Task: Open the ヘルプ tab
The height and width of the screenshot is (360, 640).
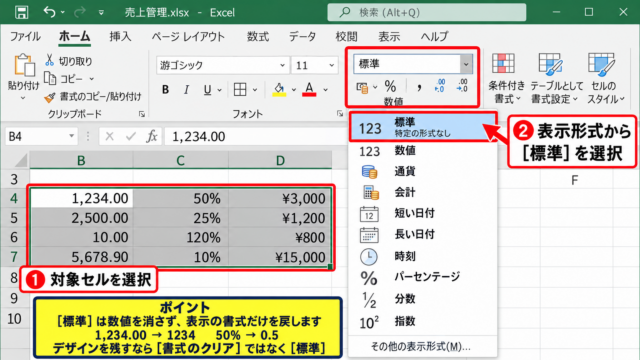Action: [434, 36]
